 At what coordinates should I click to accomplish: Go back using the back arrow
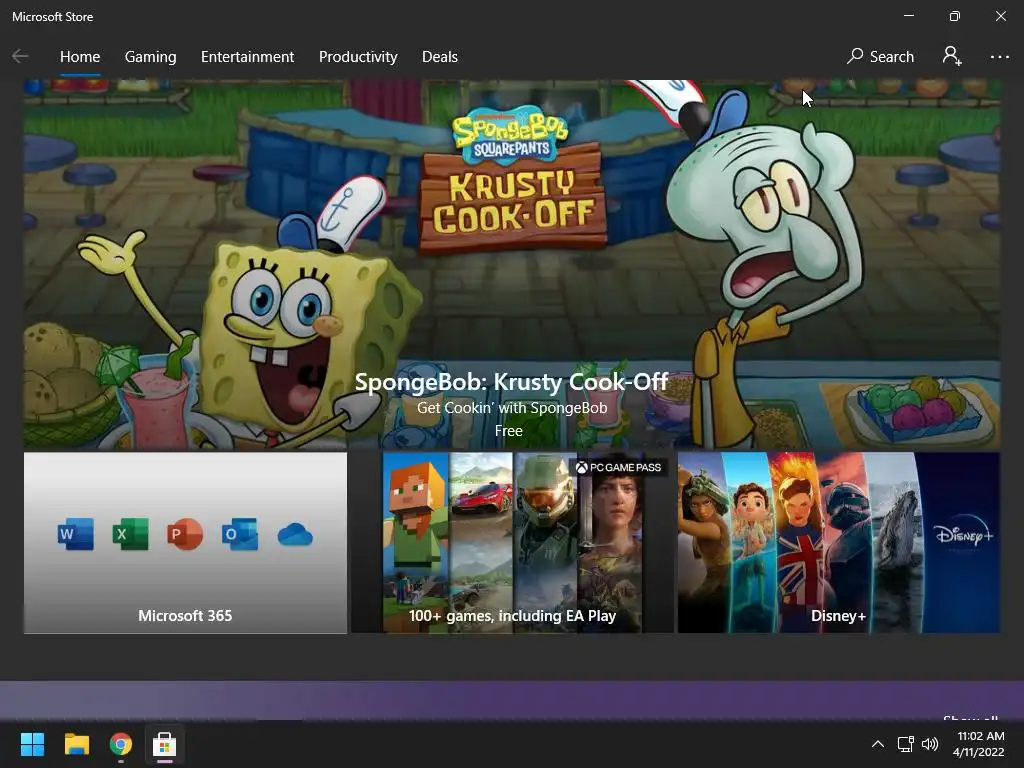pos(20,57)
